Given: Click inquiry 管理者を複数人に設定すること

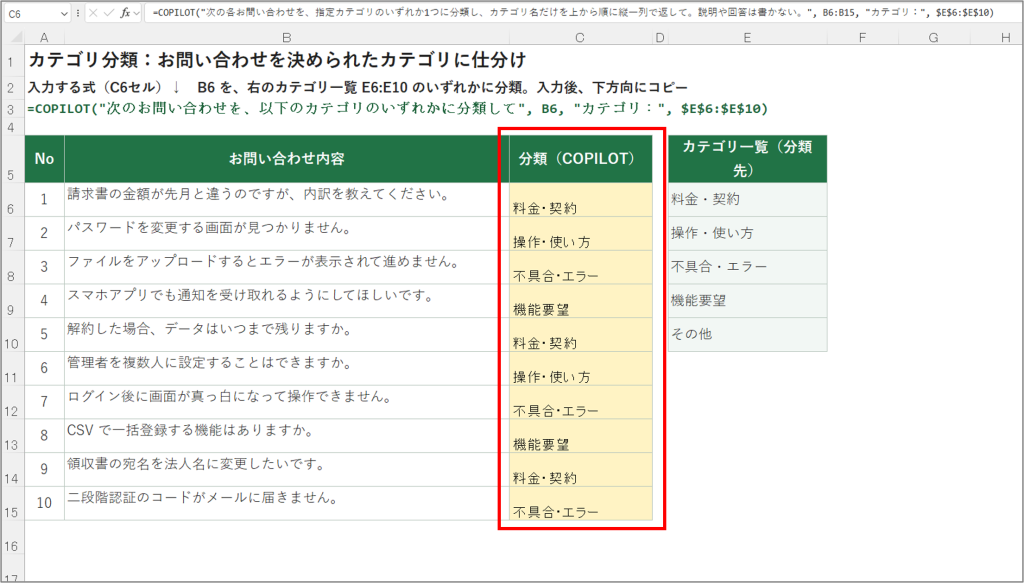Looking at the screenshot, I should 287,368.
